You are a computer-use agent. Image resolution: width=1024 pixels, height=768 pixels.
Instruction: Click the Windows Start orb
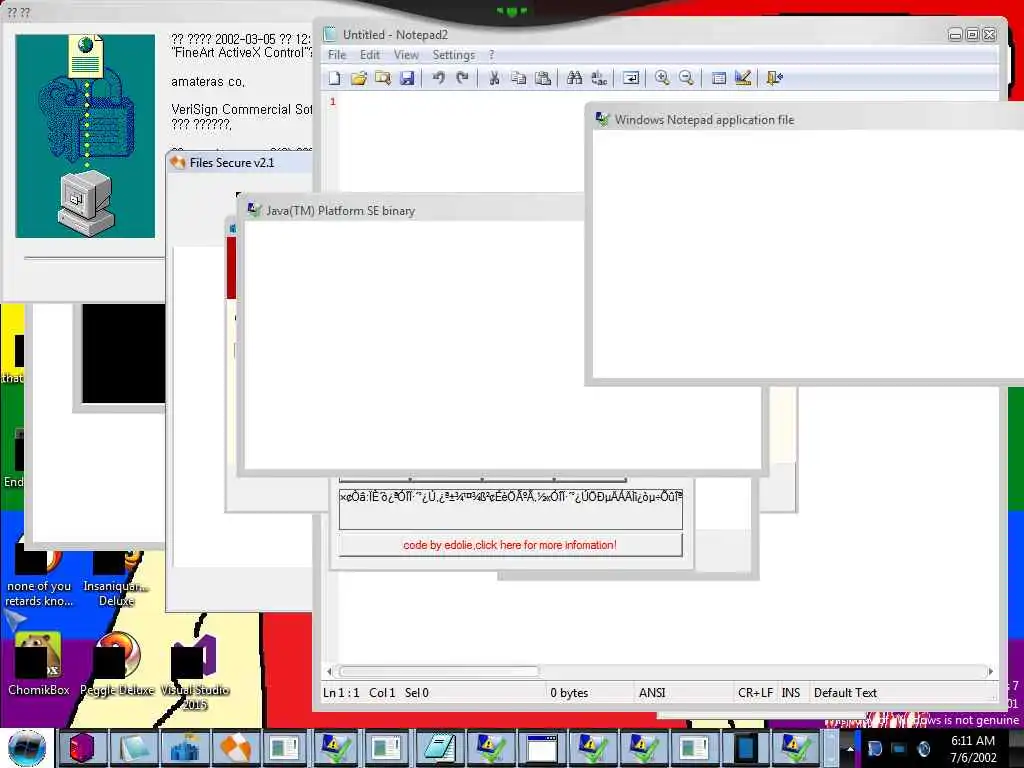coord(27,748)
